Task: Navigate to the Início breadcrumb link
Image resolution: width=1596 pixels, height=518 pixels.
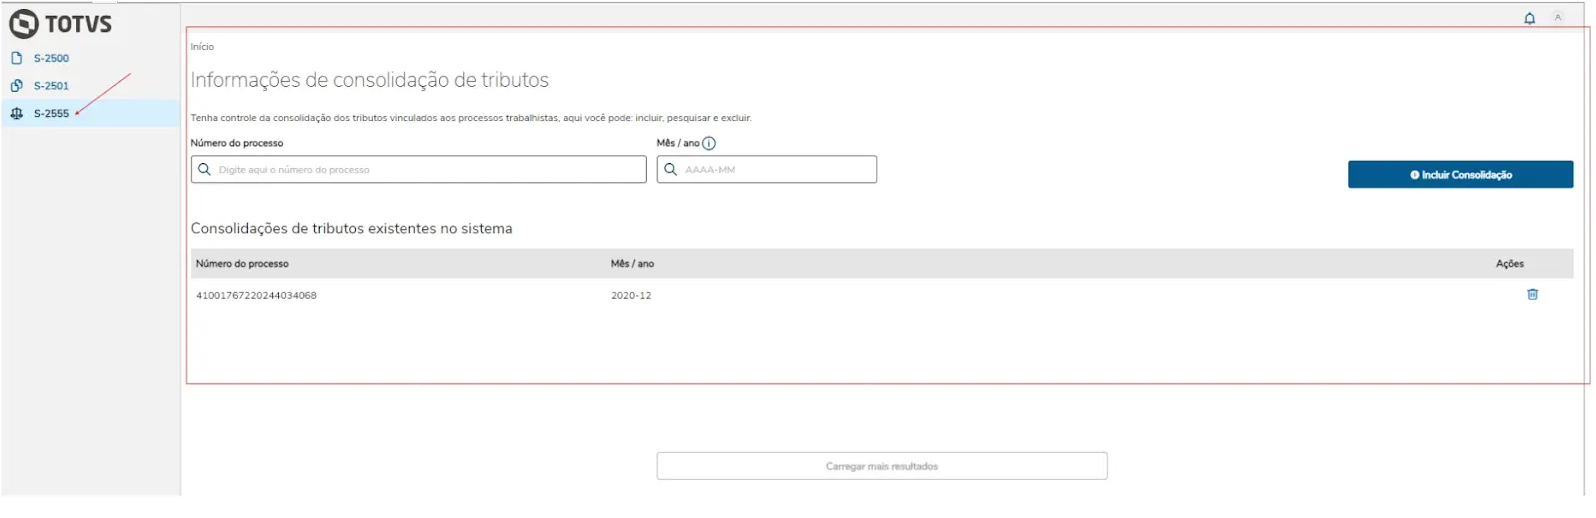Action: tap(202, 47)
